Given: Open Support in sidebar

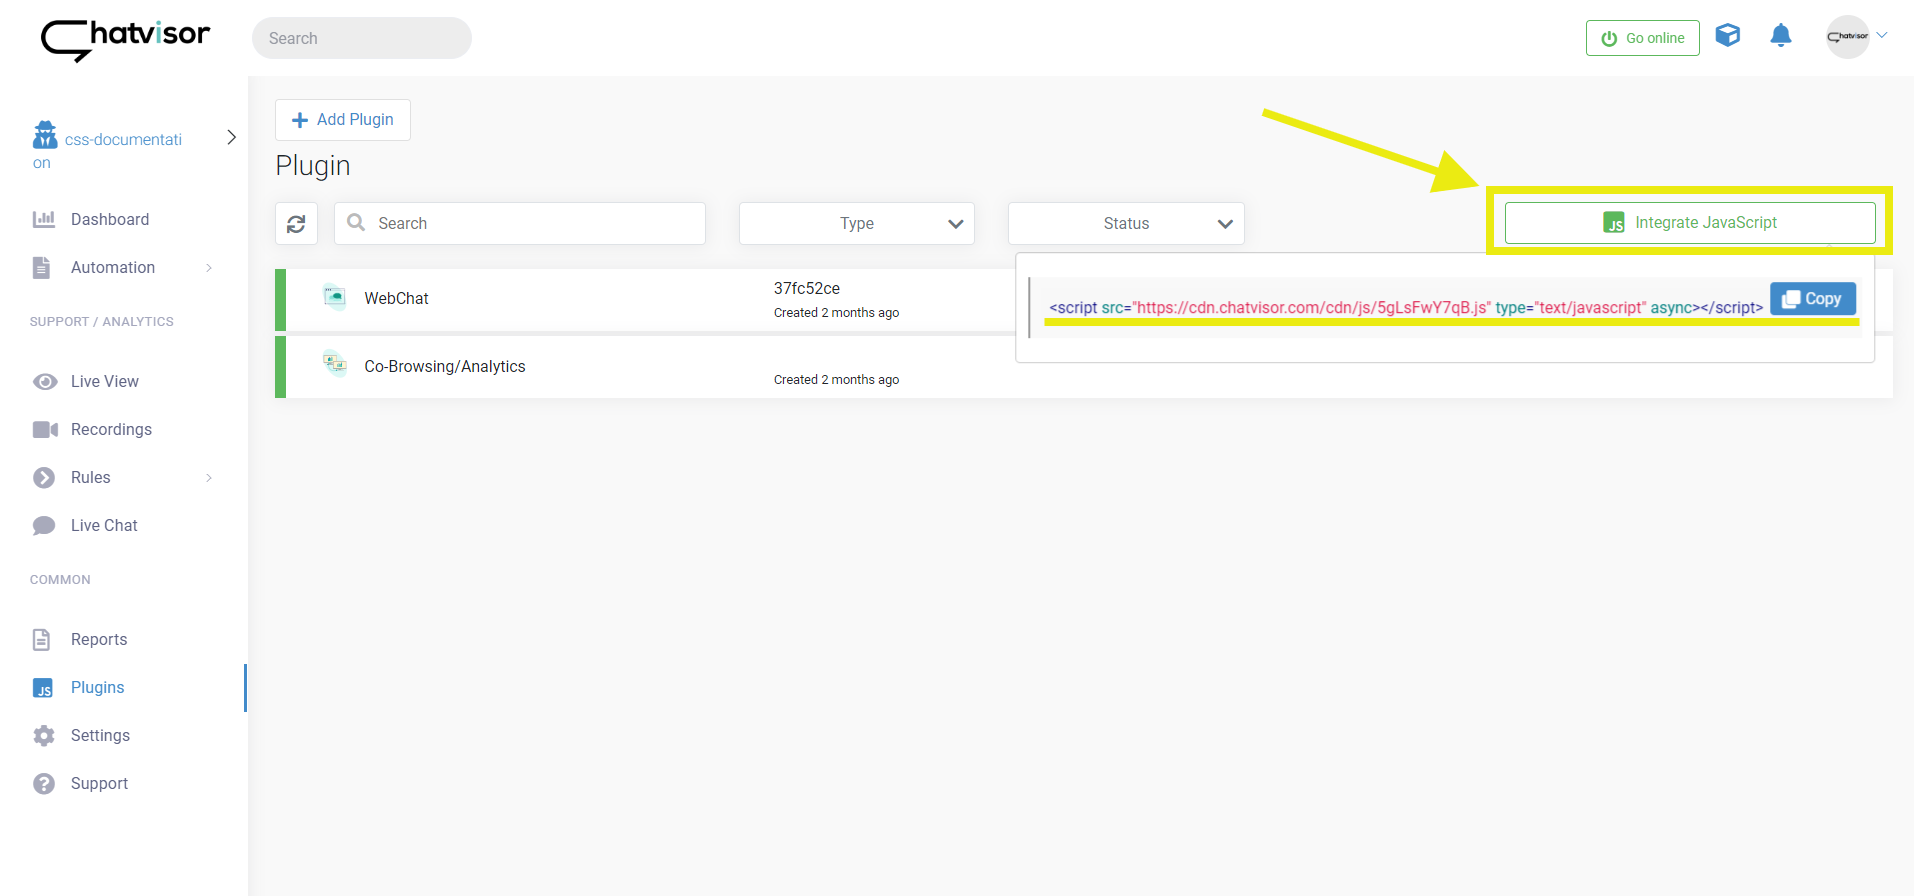Looking at the screenshot, I should click(99, 783).
